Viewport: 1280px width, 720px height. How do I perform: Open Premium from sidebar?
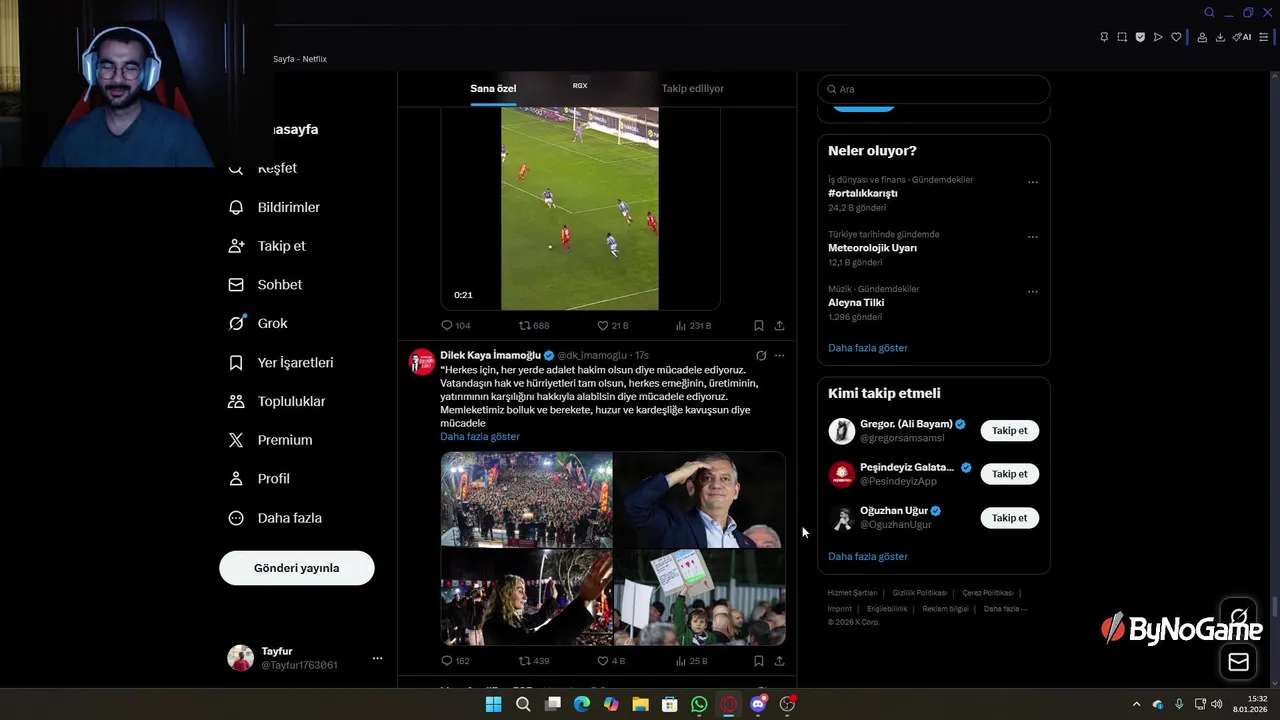(x=270, y=440)
